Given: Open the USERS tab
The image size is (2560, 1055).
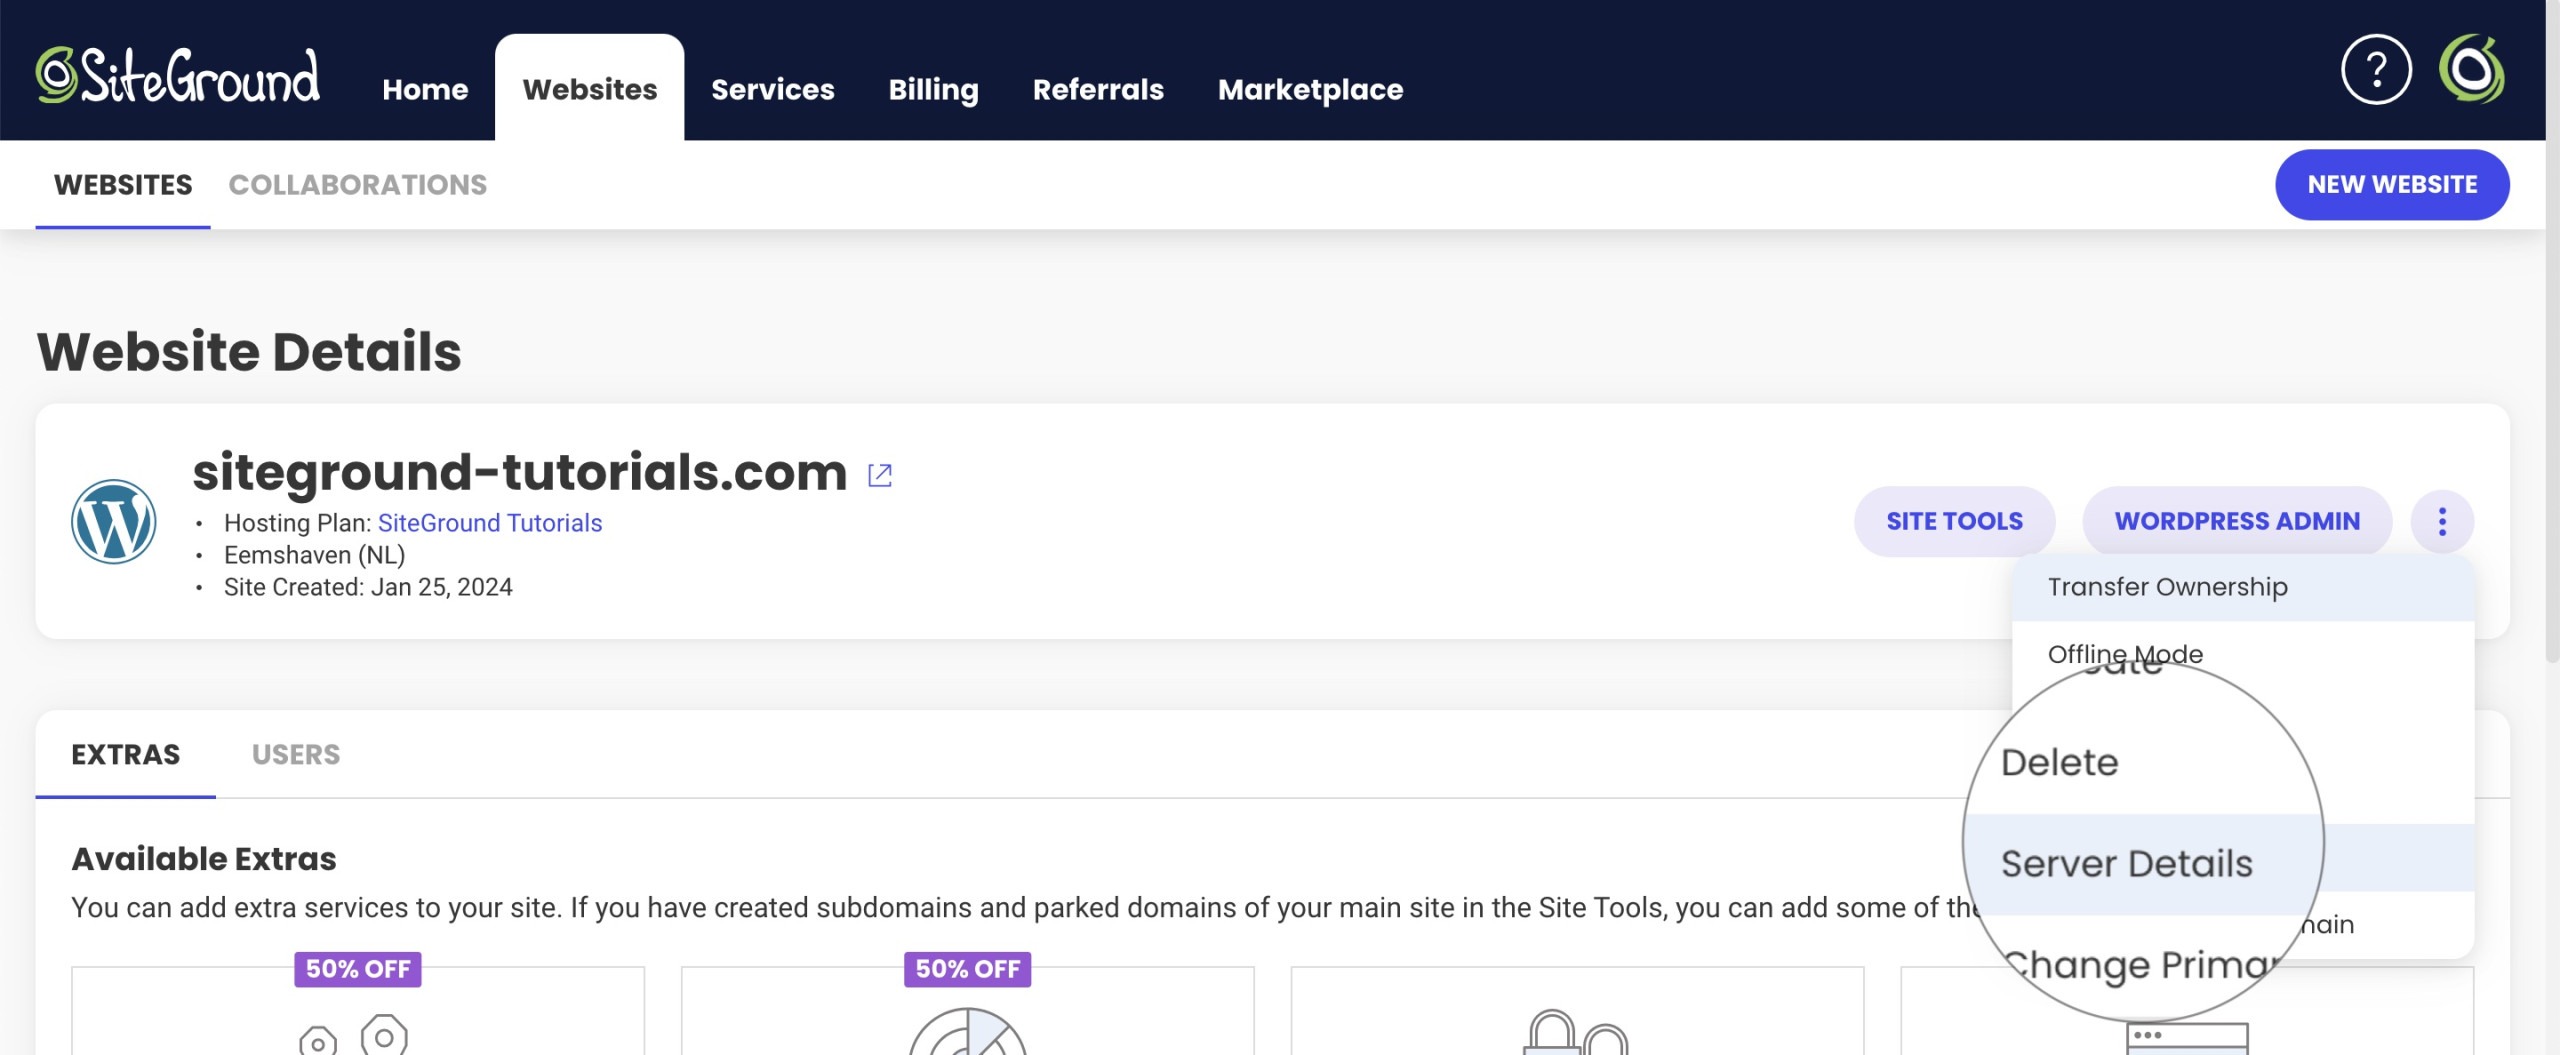Looking at the screenshot, I should 295,755.
